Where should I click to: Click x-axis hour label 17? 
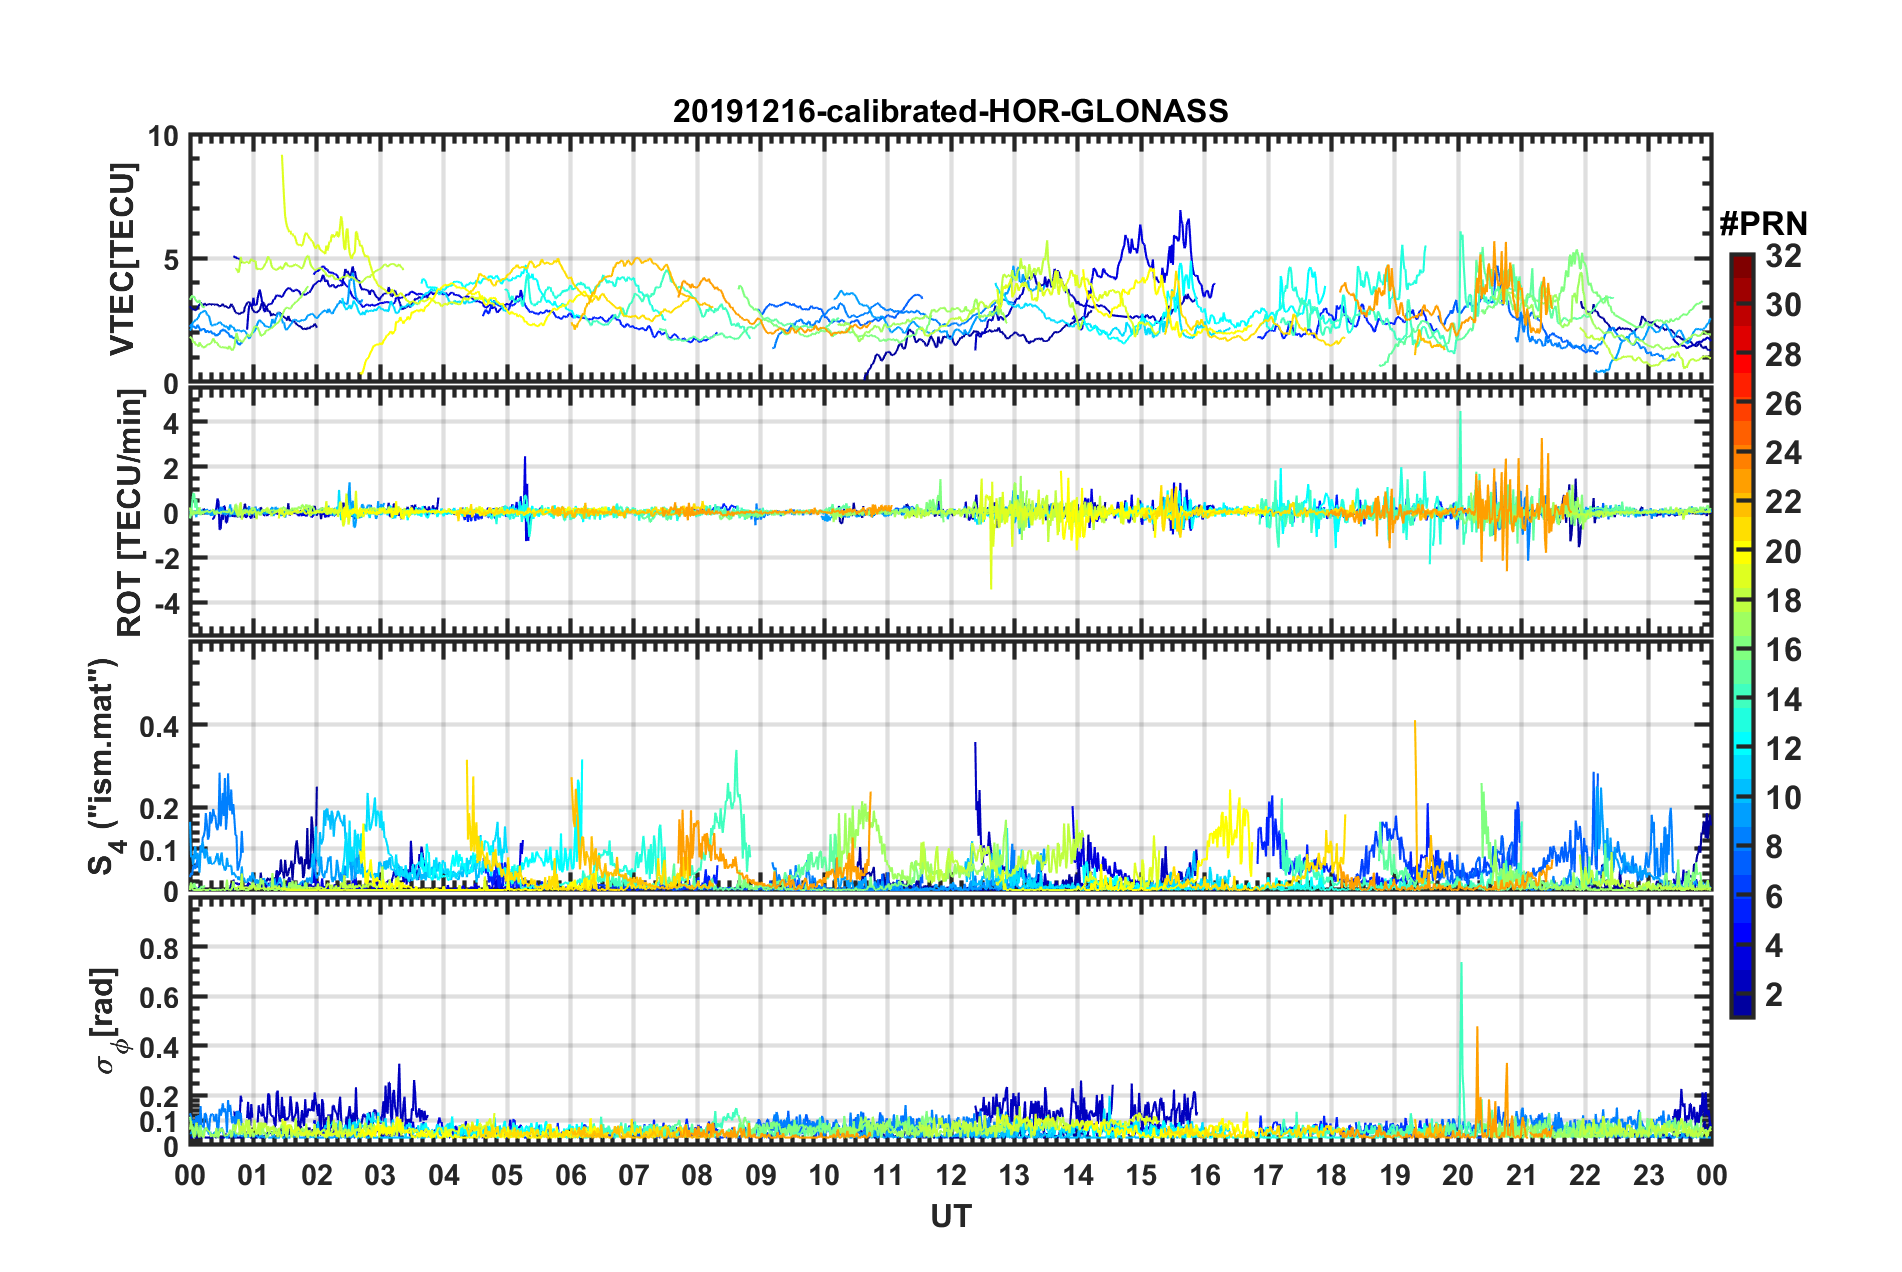pyautogui.click(x=1268, y=1174)
